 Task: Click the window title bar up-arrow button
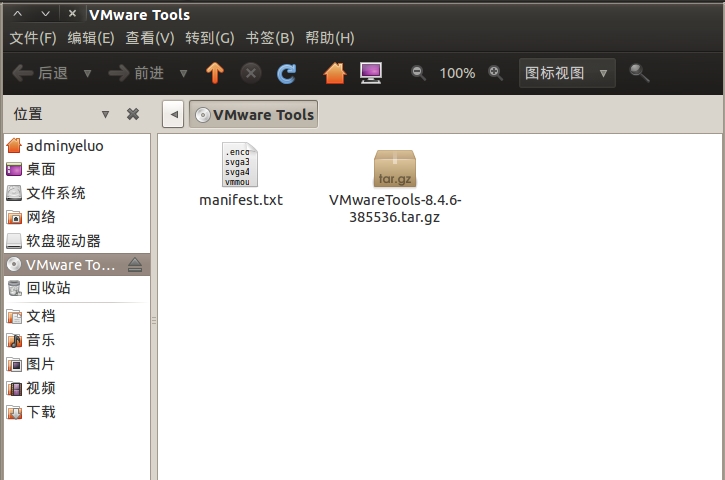18,14
